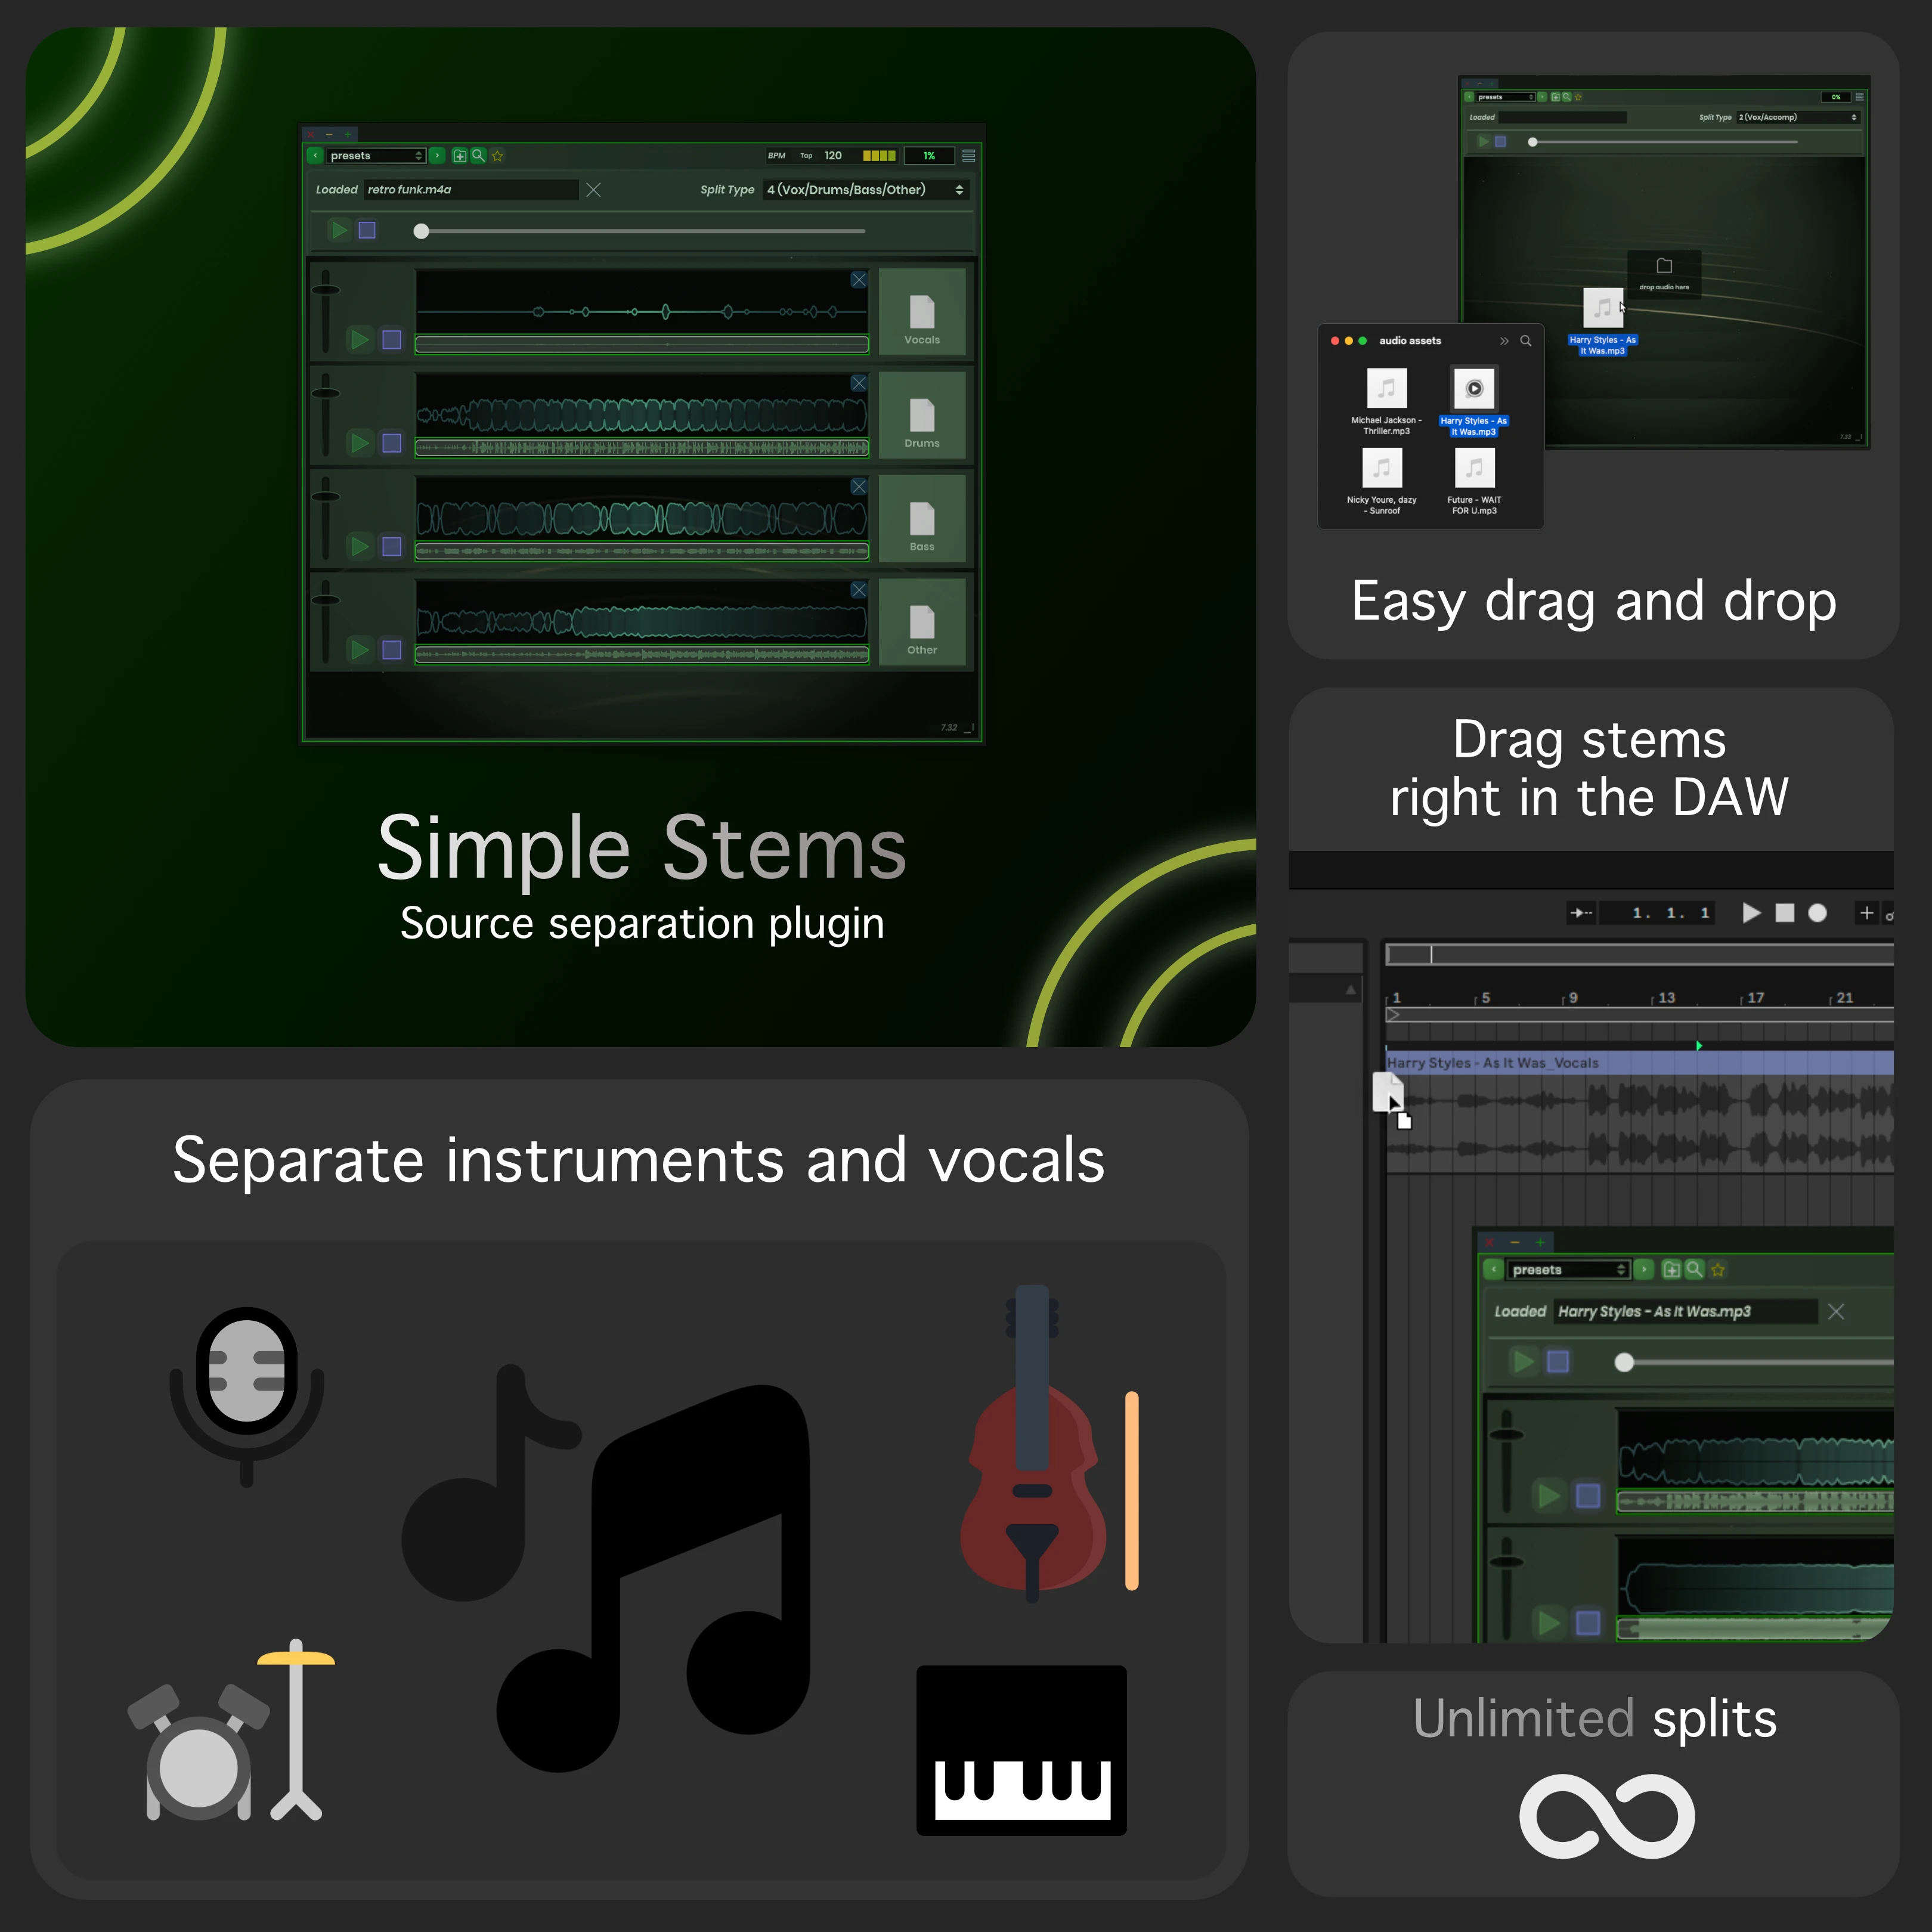
Task: Select Michael Jackson - Thriller.mp3 file
Action: click(x=1386, y=389)
